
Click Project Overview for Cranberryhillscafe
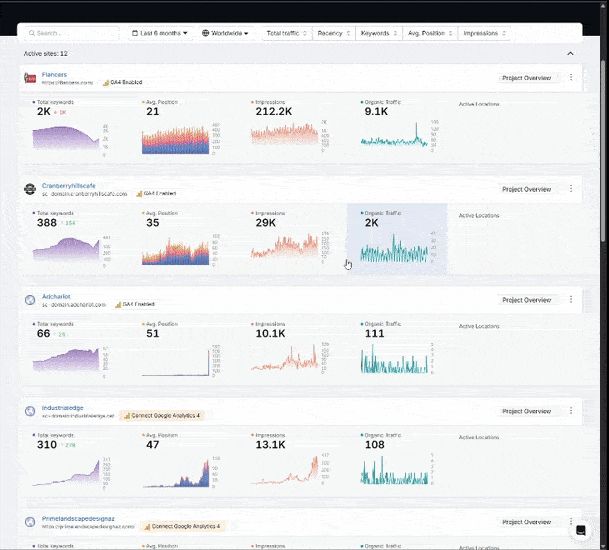point(527,189)
